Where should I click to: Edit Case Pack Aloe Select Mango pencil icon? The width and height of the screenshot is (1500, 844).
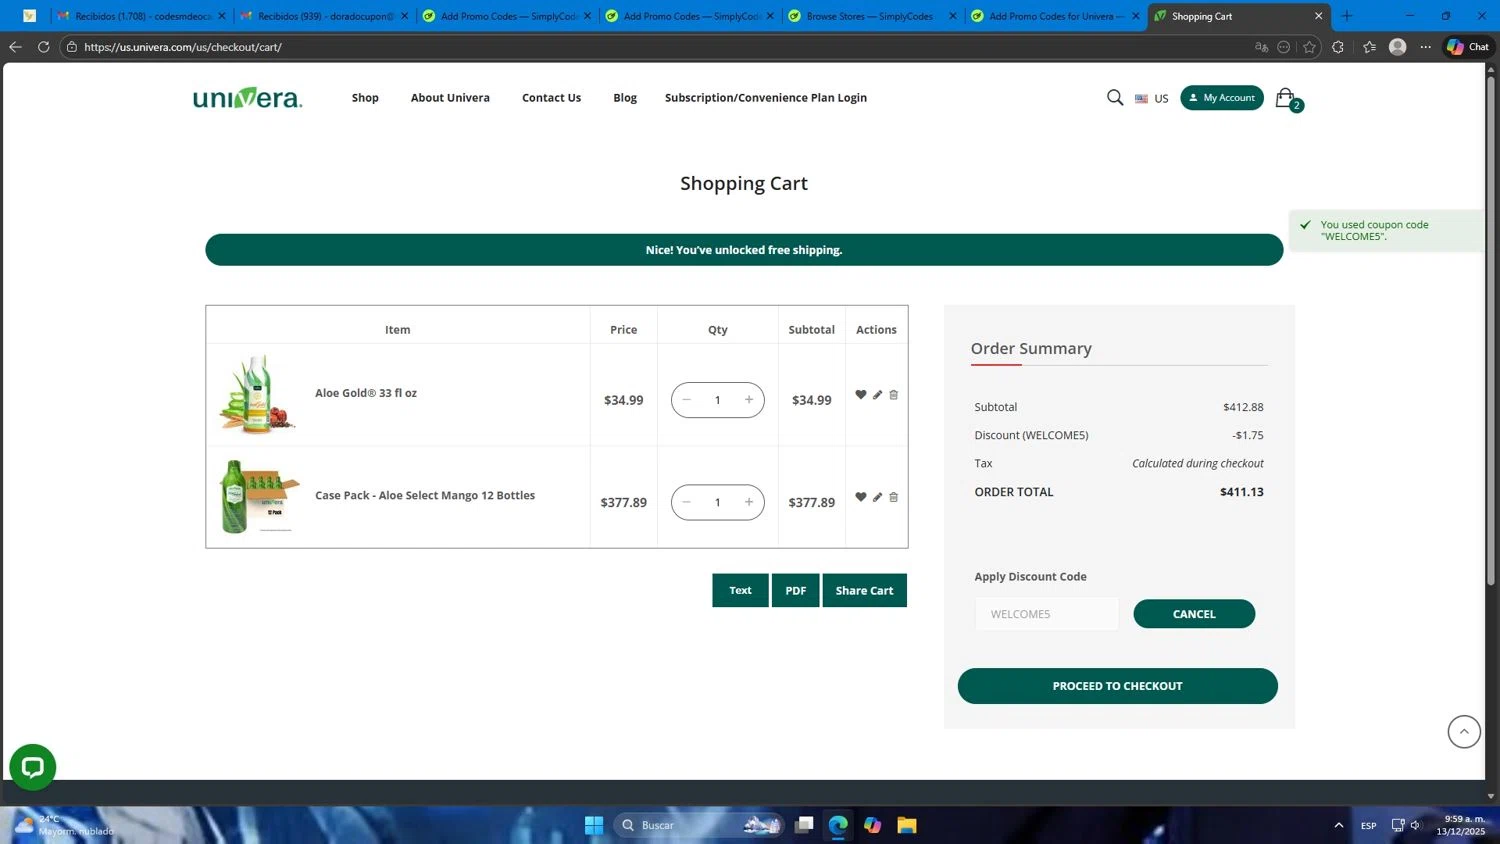877,497
